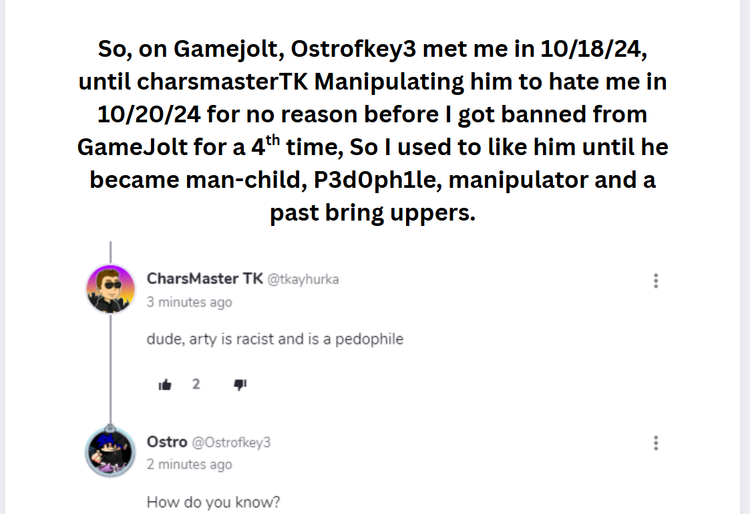Click the "2 minutes ago" timestamp

coord(190,464)
